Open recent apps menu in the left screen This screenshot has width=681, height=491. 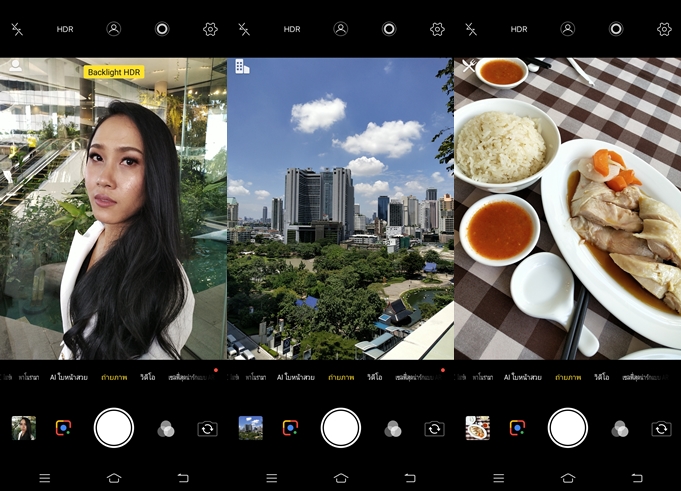tap(45, 477)
